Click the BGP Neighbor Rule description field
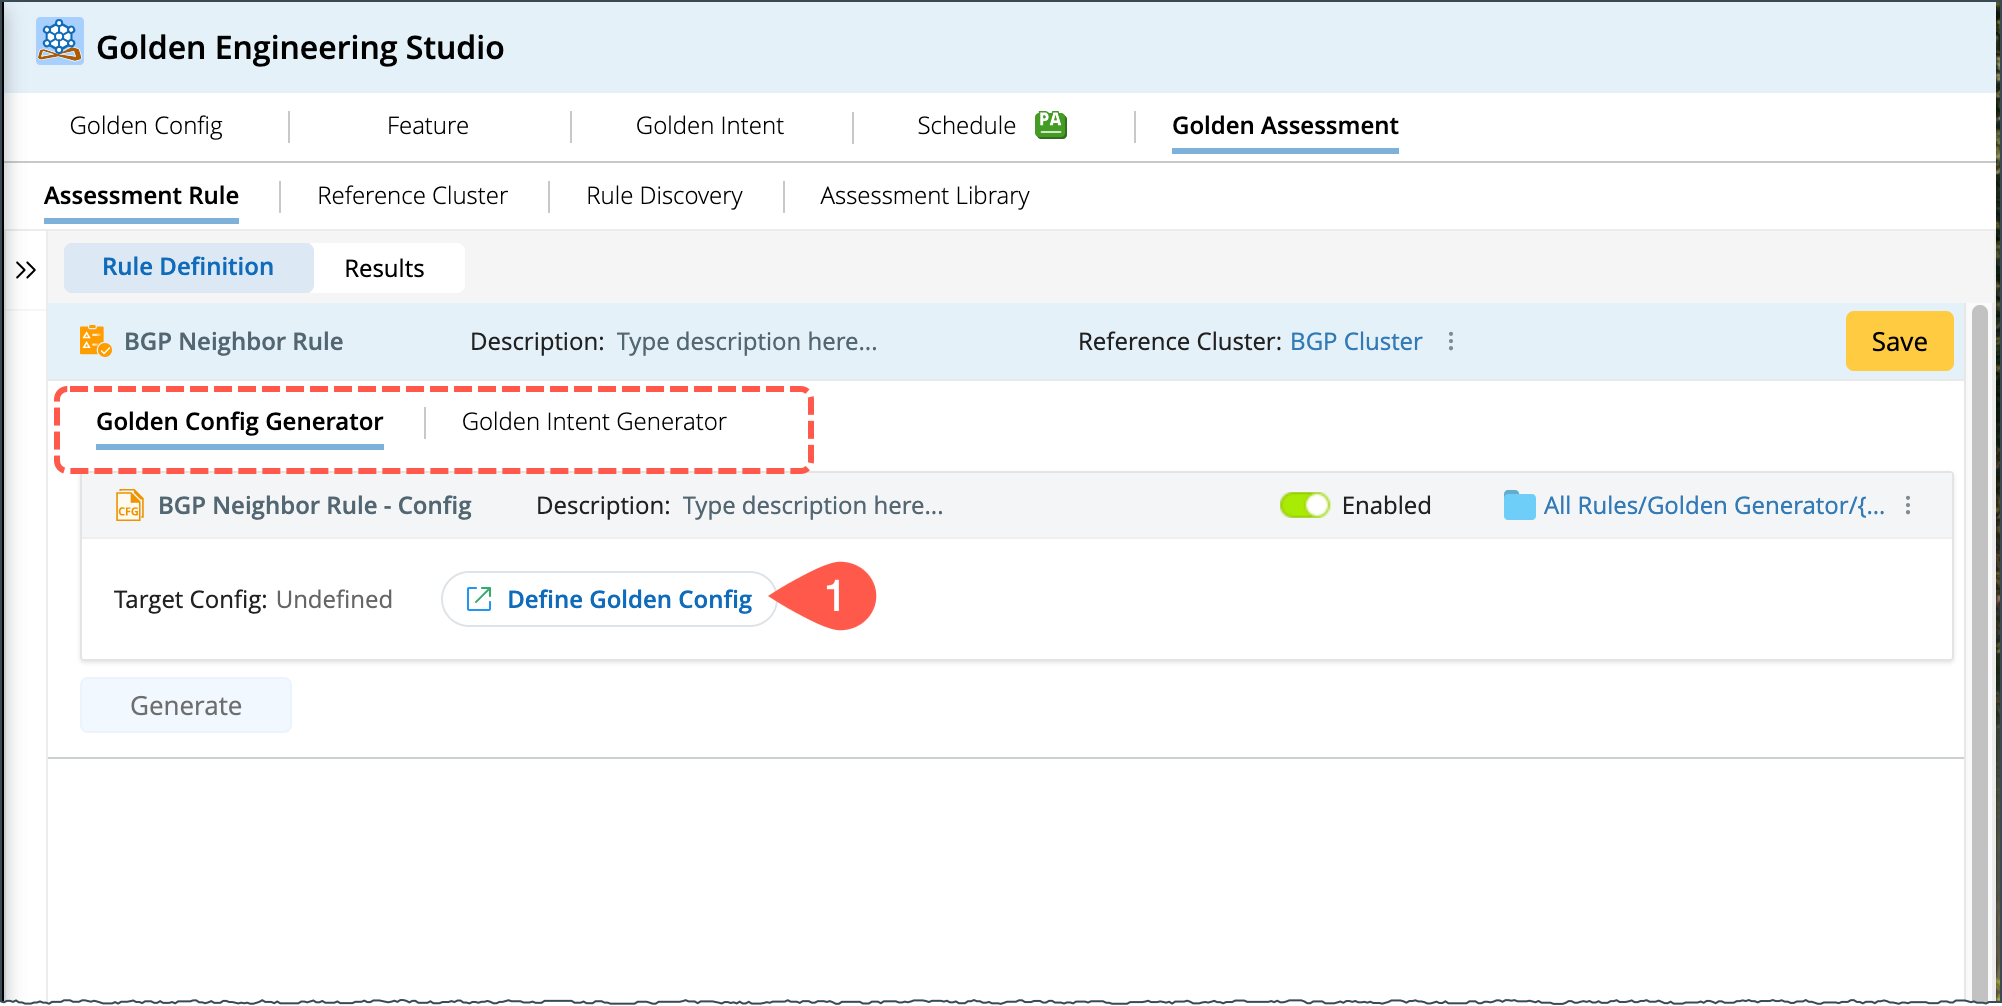The height and width of the screenshot is (1006, 2002). point(747,342)
